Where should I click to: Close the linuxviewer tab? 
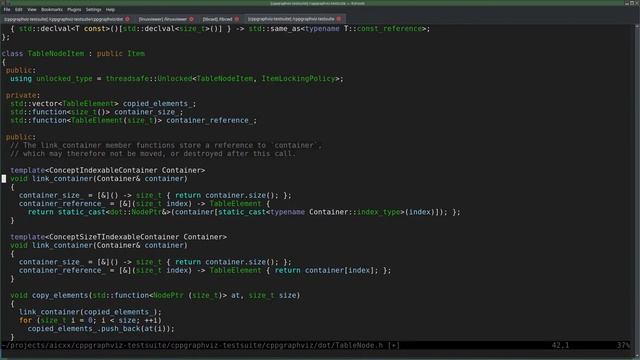(191, 19)
